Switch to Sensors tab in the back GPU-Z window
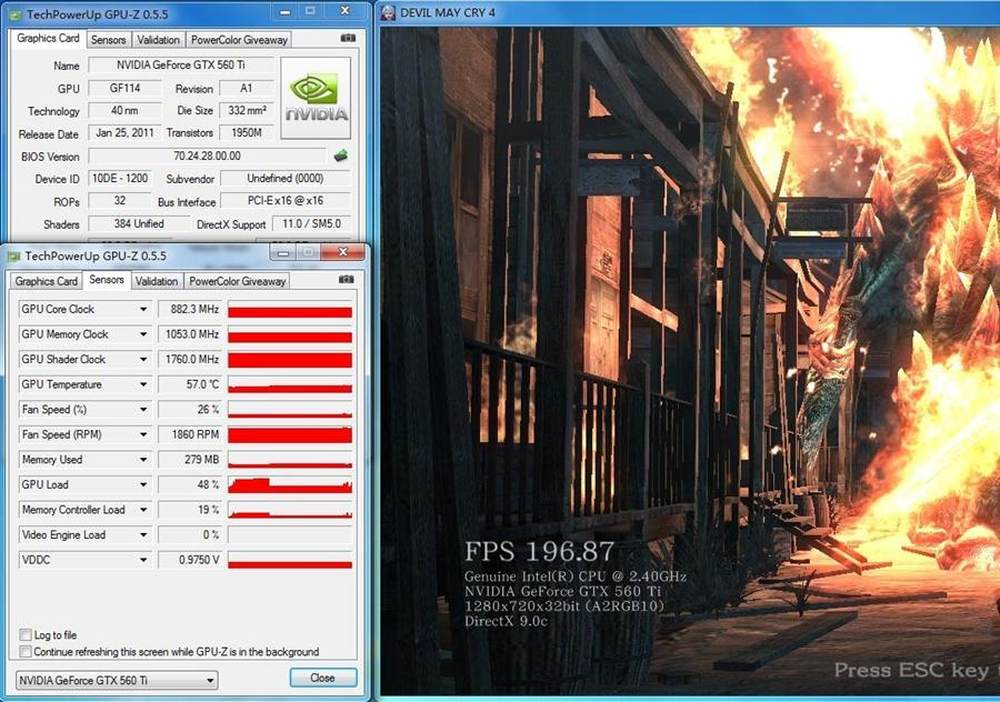 click(108, 40)
